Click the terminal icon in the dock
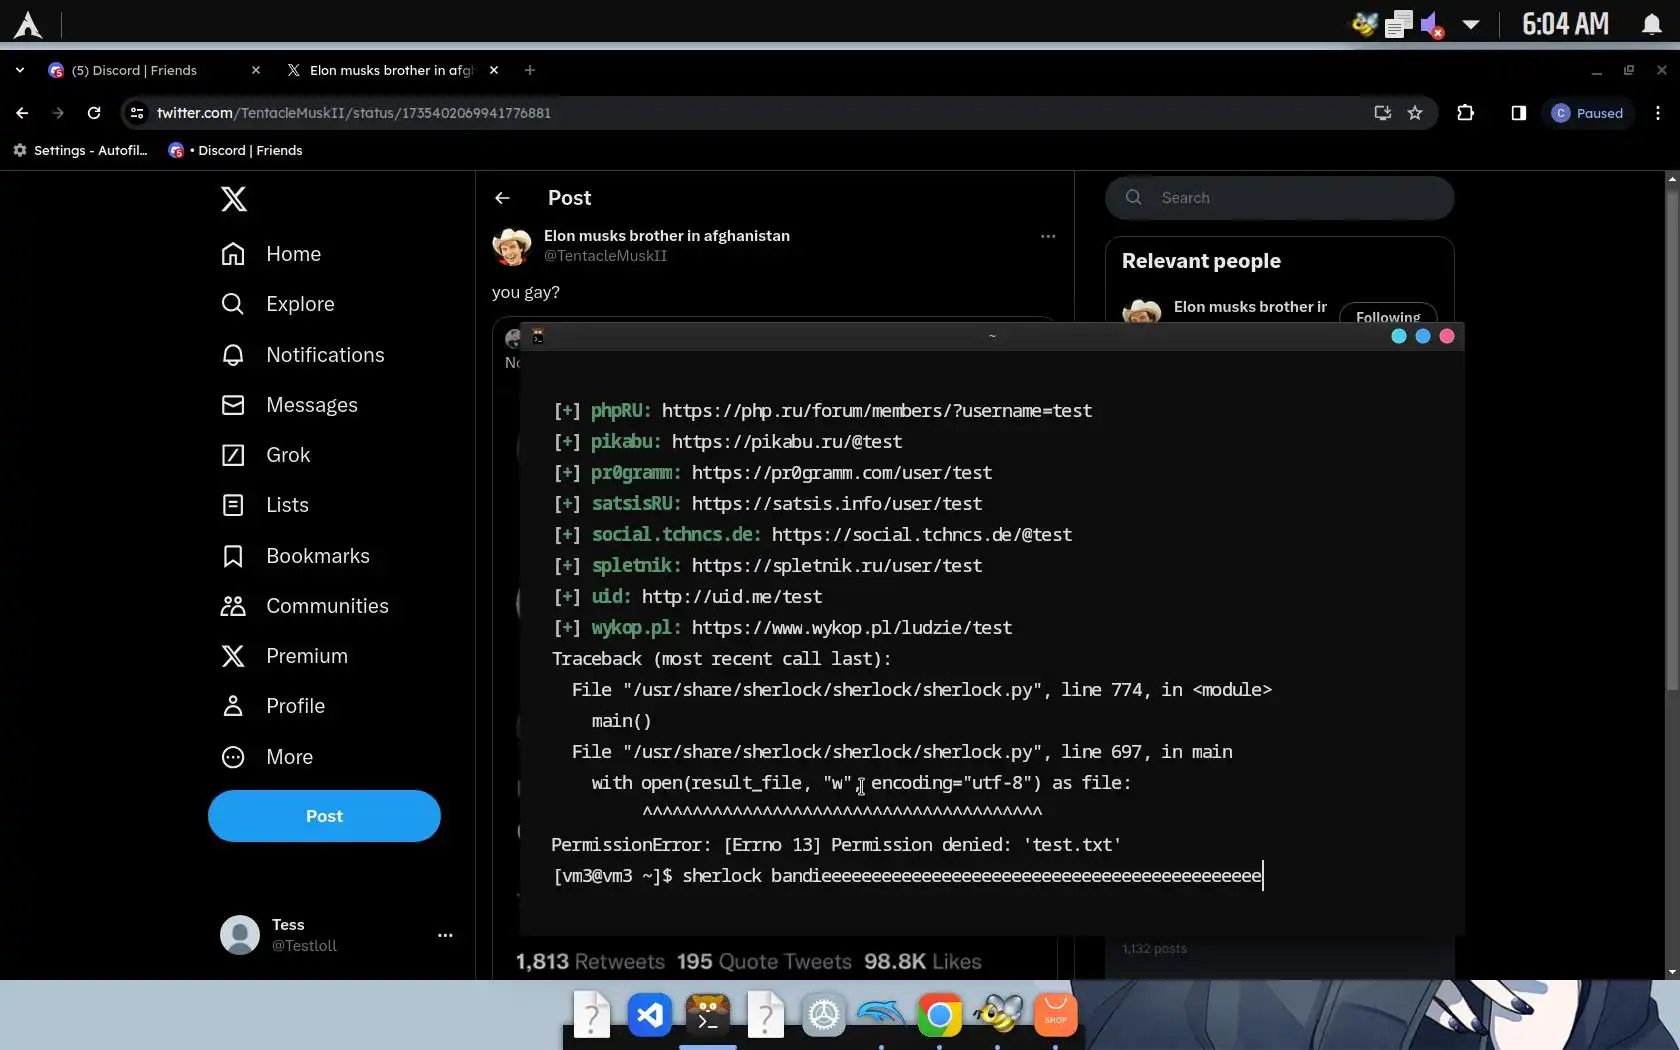This screenshot has height=1050, width=1680. (708, 1016)
